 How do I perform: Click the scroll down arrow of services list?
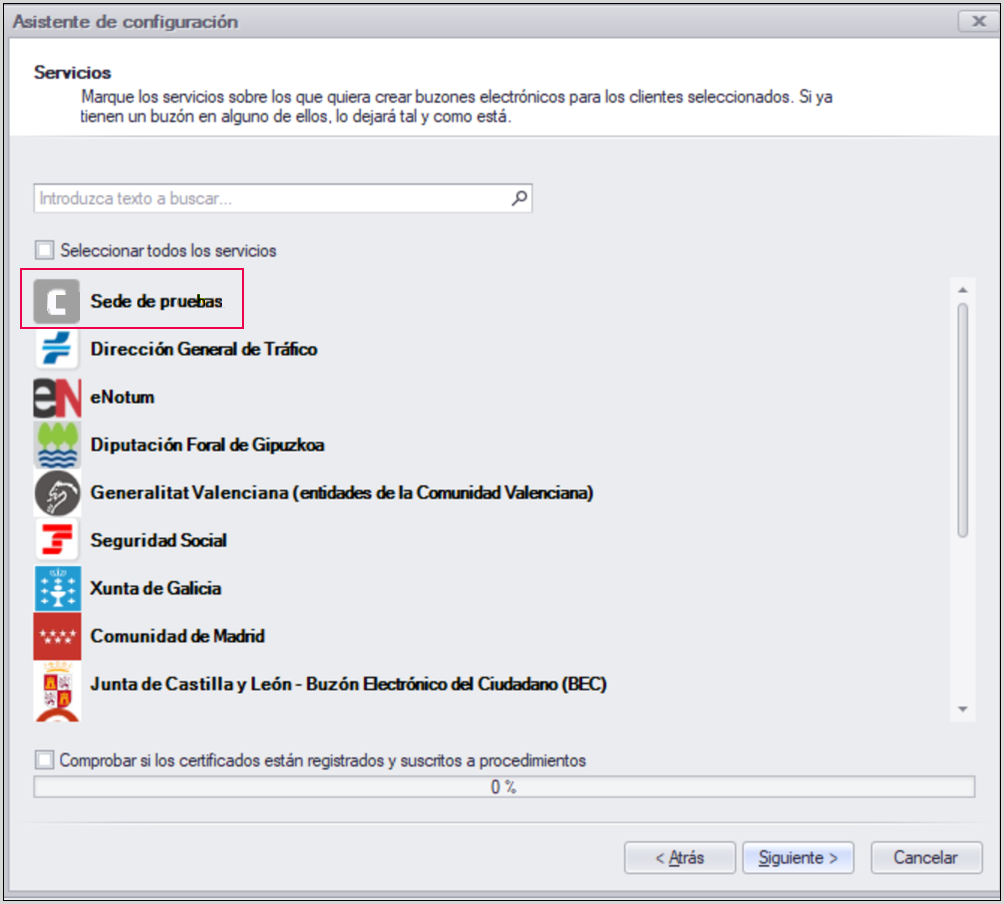click(x=962, y=709)
